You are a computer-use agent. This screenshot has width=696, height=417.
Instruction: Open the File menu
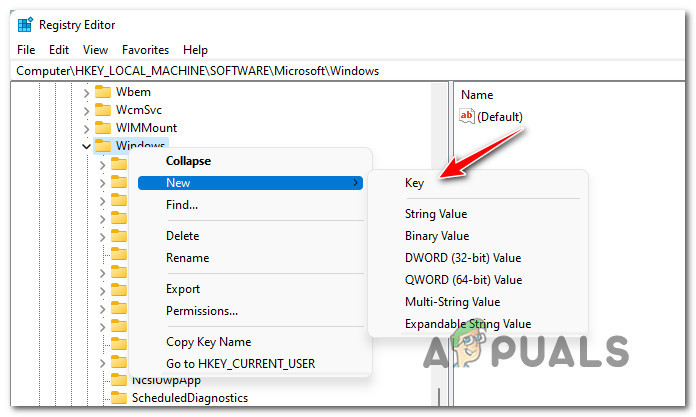[26, 50]
